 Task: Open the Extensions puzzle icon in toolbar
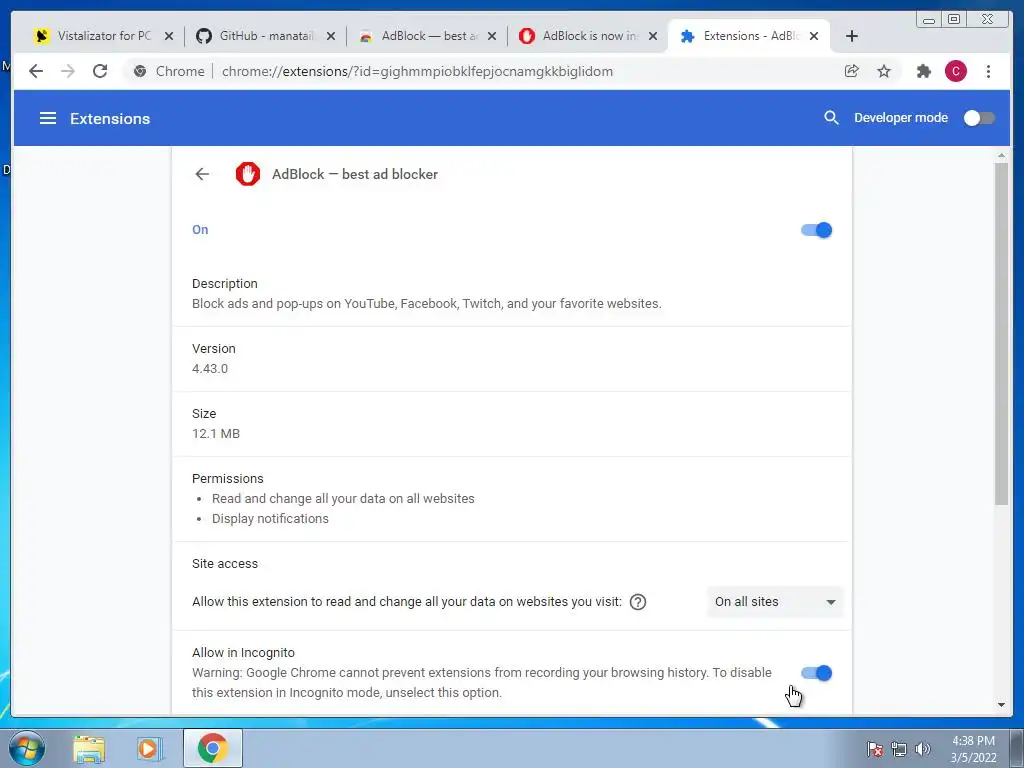tap(923, 71)
